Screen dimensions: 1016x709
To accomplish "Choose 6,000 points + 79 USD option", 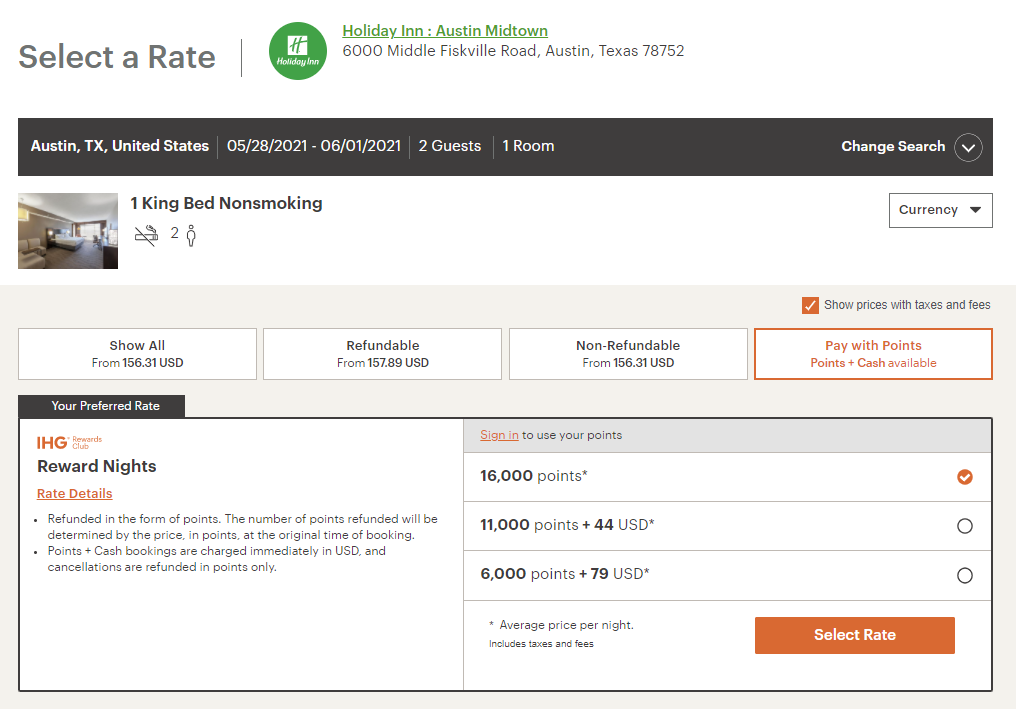I will (965, 575).
